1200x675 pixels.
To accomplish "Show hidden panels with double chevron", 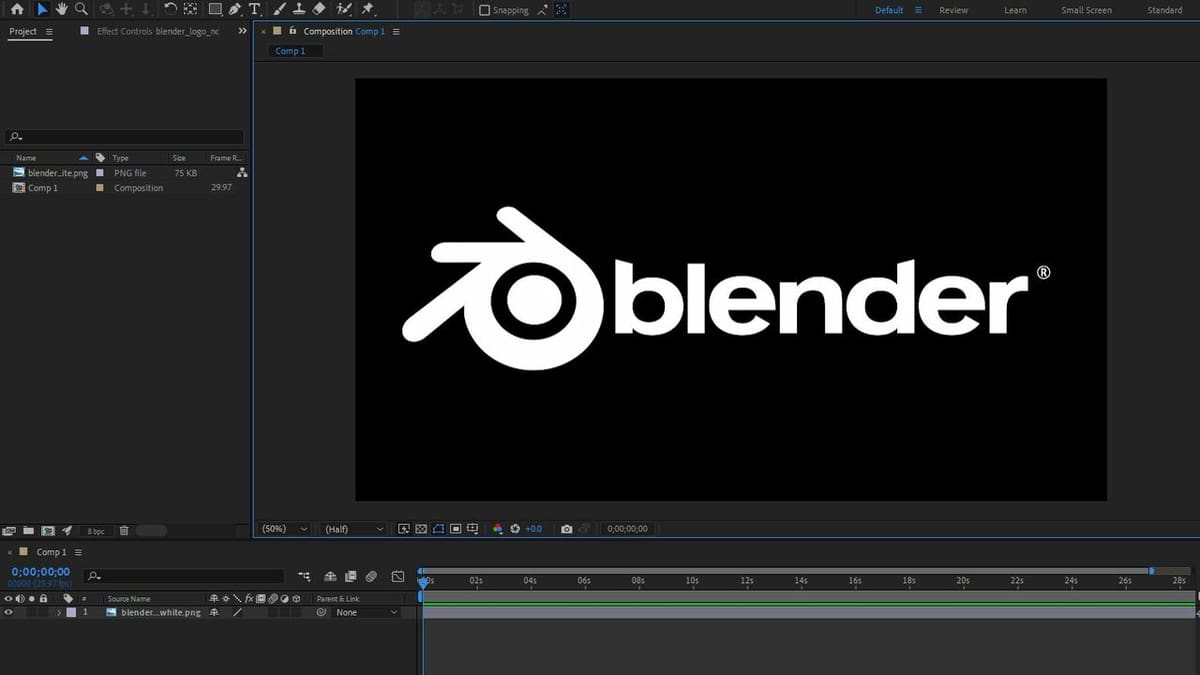I will coord(242,31).
